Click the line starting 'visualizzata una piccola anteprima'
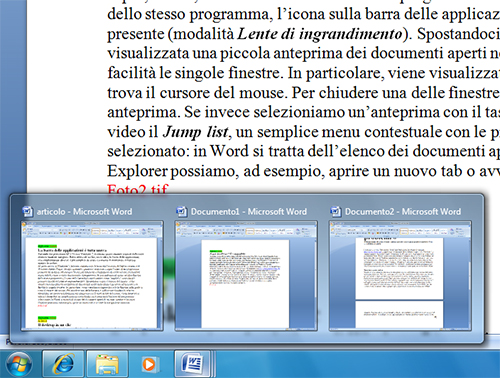Screen dimensions: 500x378 click(303, 53)
